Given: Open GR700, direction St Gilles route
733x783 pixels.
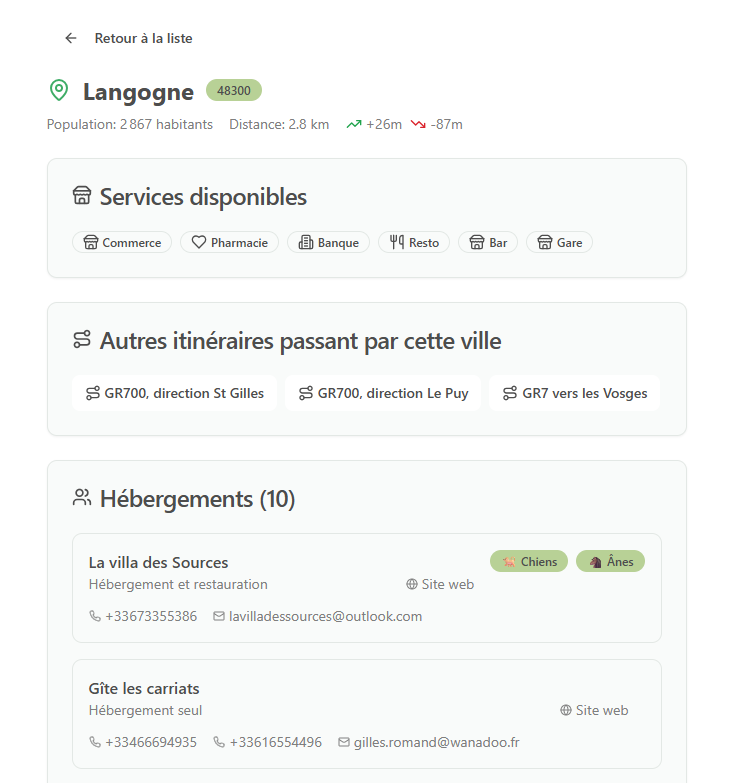Looking at the screenshot, I should tap(174, 393).
